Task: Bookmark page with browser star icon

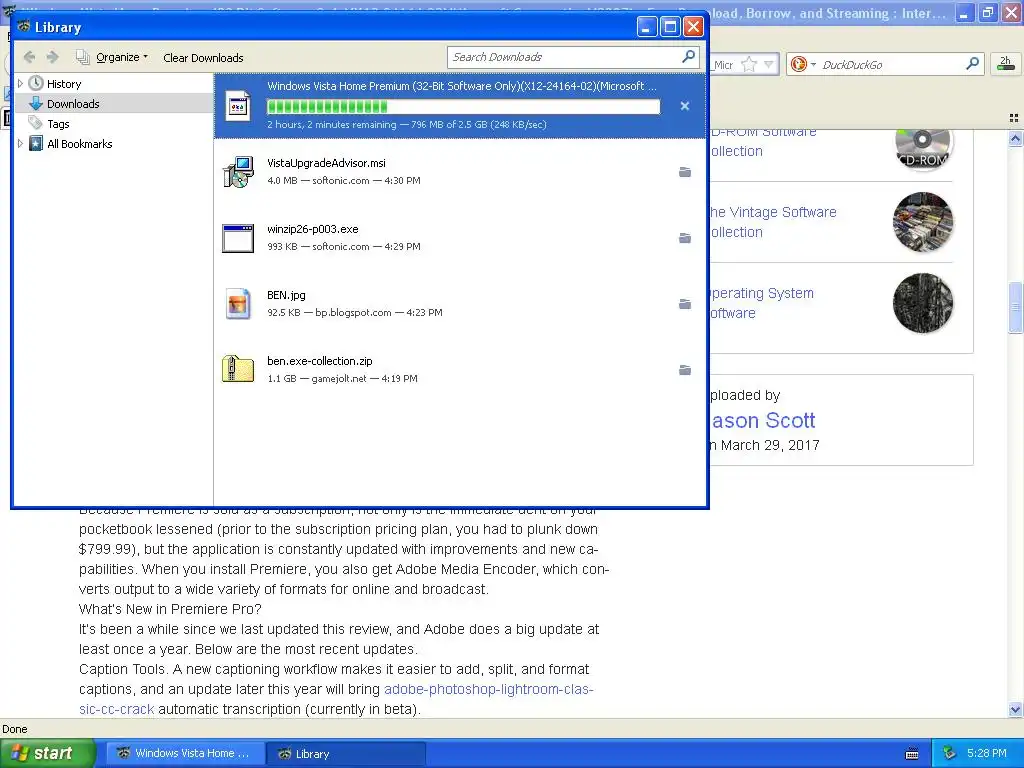Action: click(x=749, y=65)
